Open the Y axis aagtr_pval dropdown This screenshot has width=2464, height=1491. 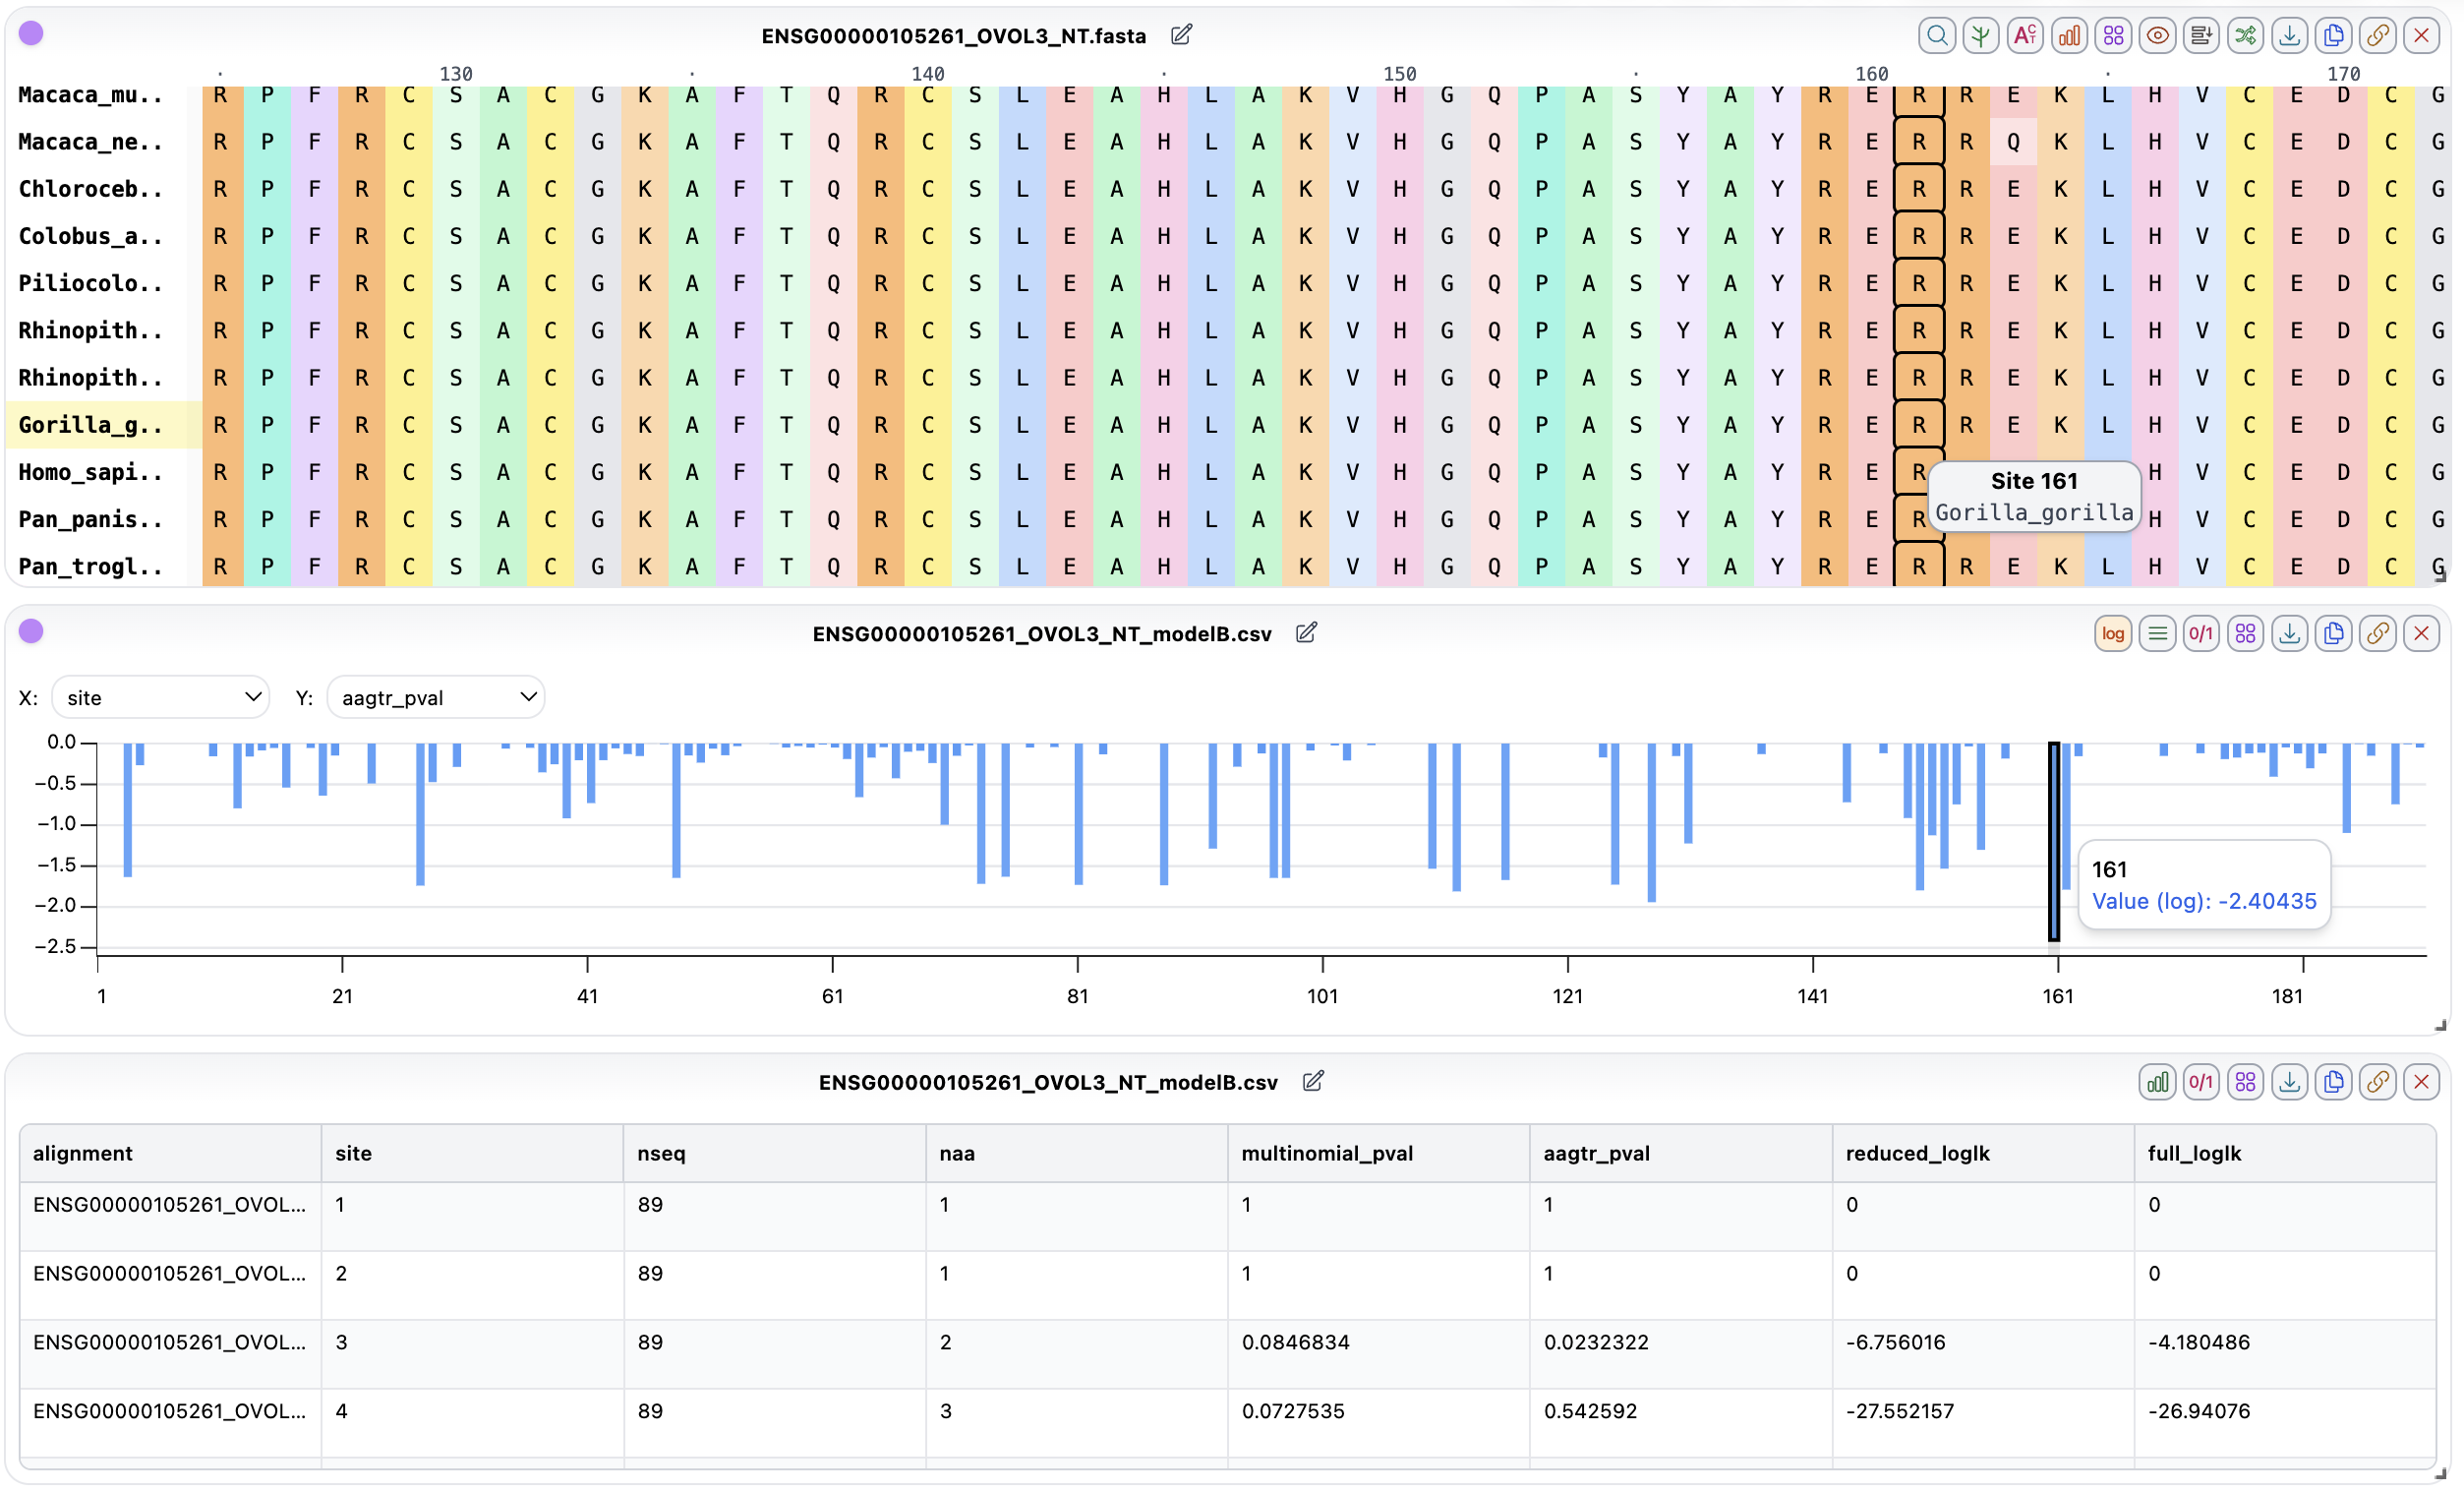coord(436,697)
